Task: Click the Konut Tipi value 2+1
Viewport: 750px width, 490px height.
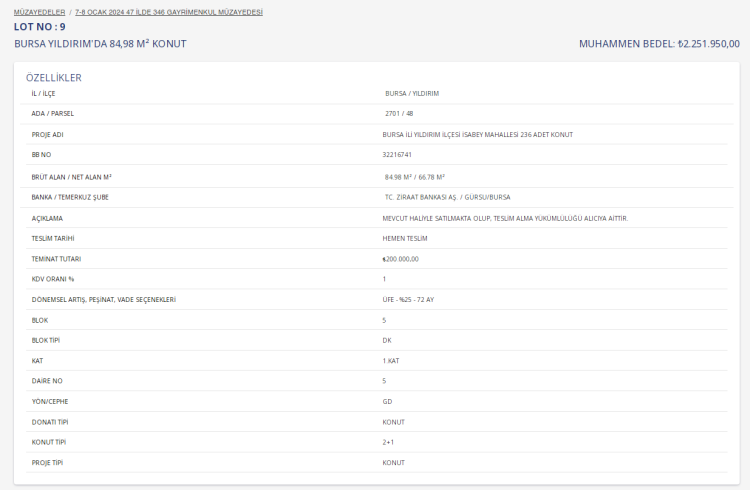Action: 387,442
